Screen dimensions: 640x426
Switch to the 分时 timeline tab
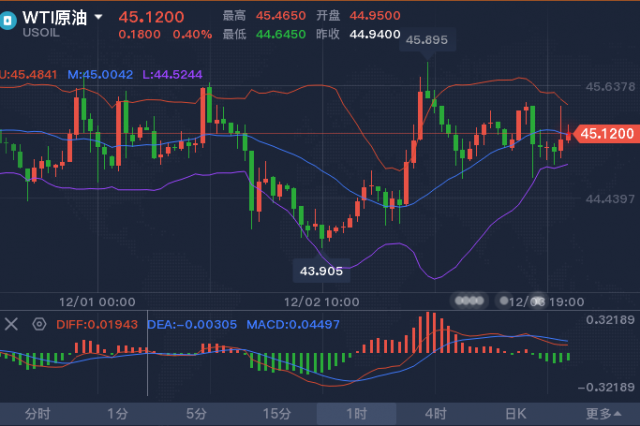pyautogui.click(x=37, y=414)
